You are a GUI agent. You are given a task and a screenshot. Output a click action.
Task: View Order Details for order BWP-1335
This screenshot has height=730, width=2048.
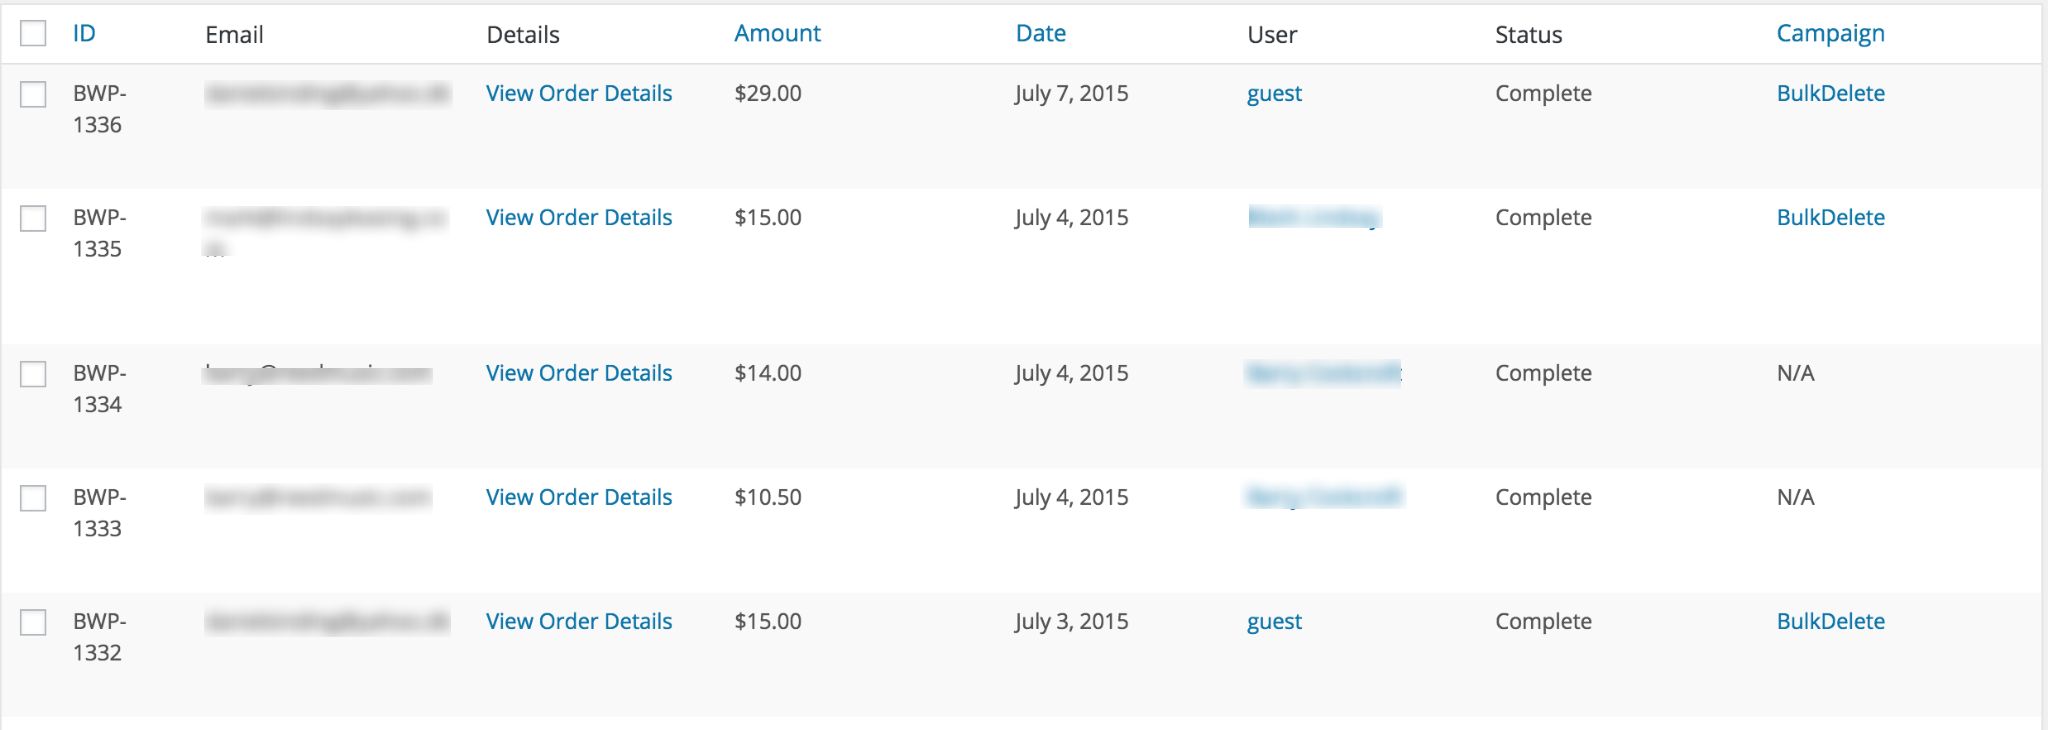579,217
